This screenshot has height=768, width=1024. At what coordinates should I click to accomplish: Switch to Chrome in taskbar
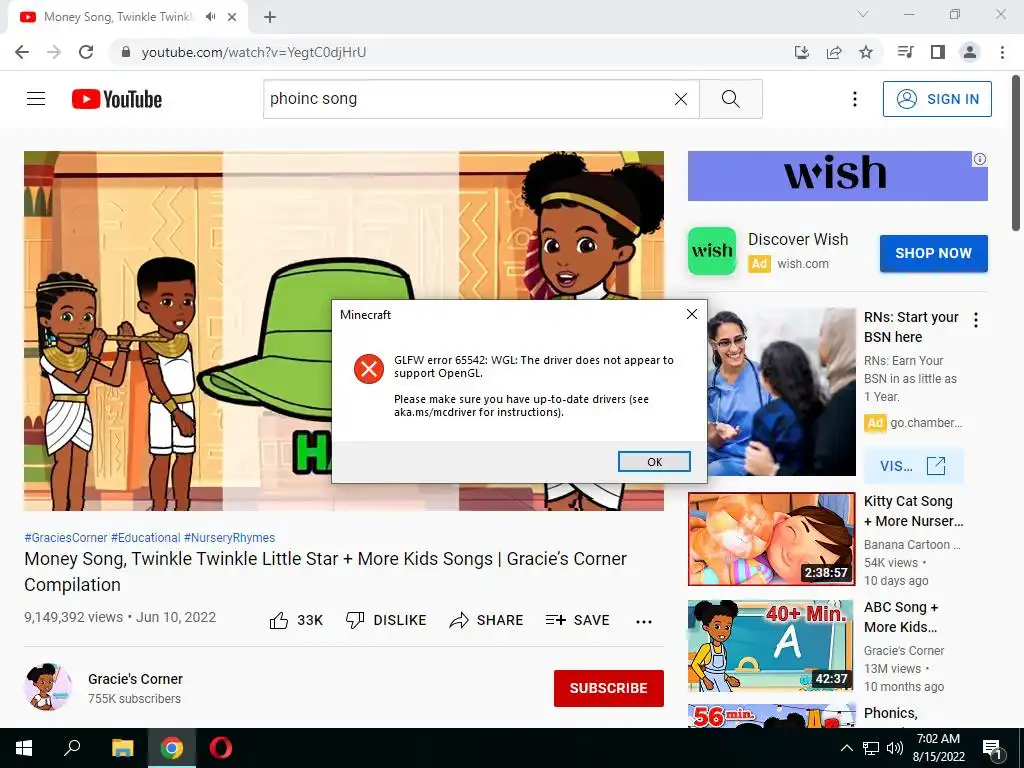pos(172,748)
